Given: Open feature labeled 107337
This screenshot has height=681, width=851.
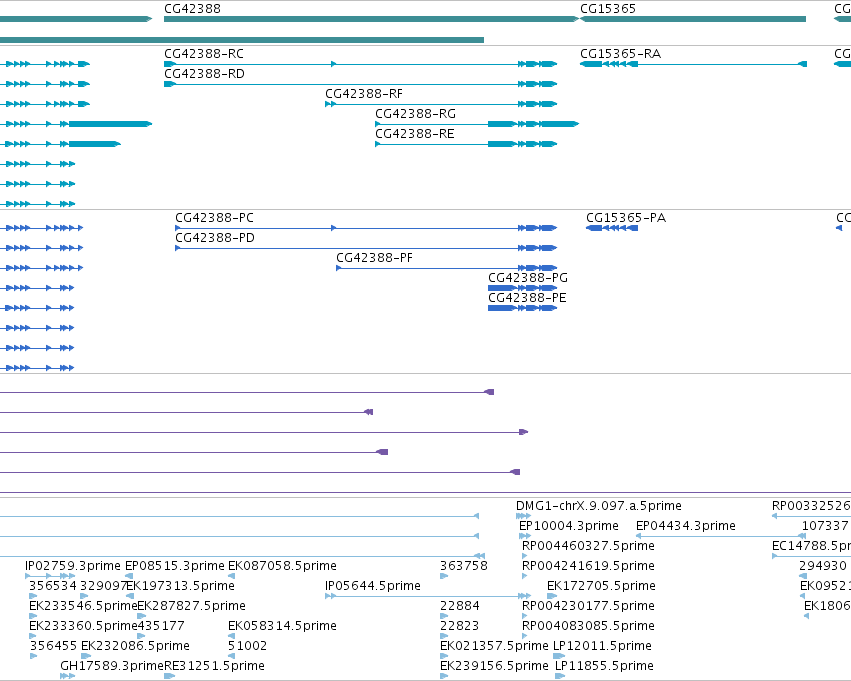Looking at the screenshot, I should pyautogui.click(x=825, y=526).
